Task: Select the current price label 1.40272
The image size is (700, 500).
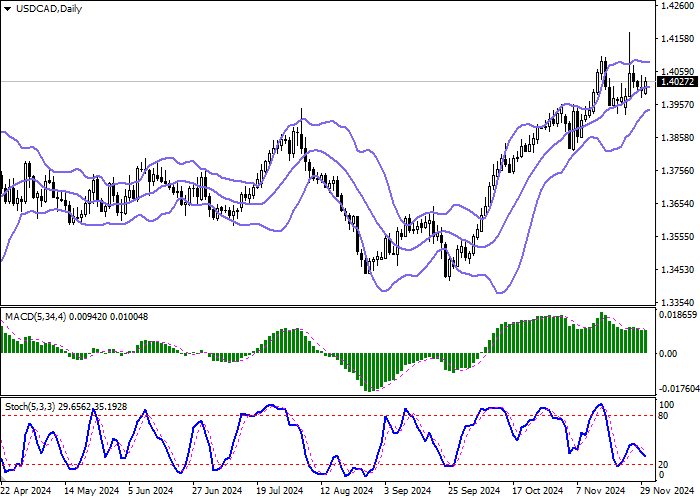Action: pyautogui.click(x=677, y=82)
